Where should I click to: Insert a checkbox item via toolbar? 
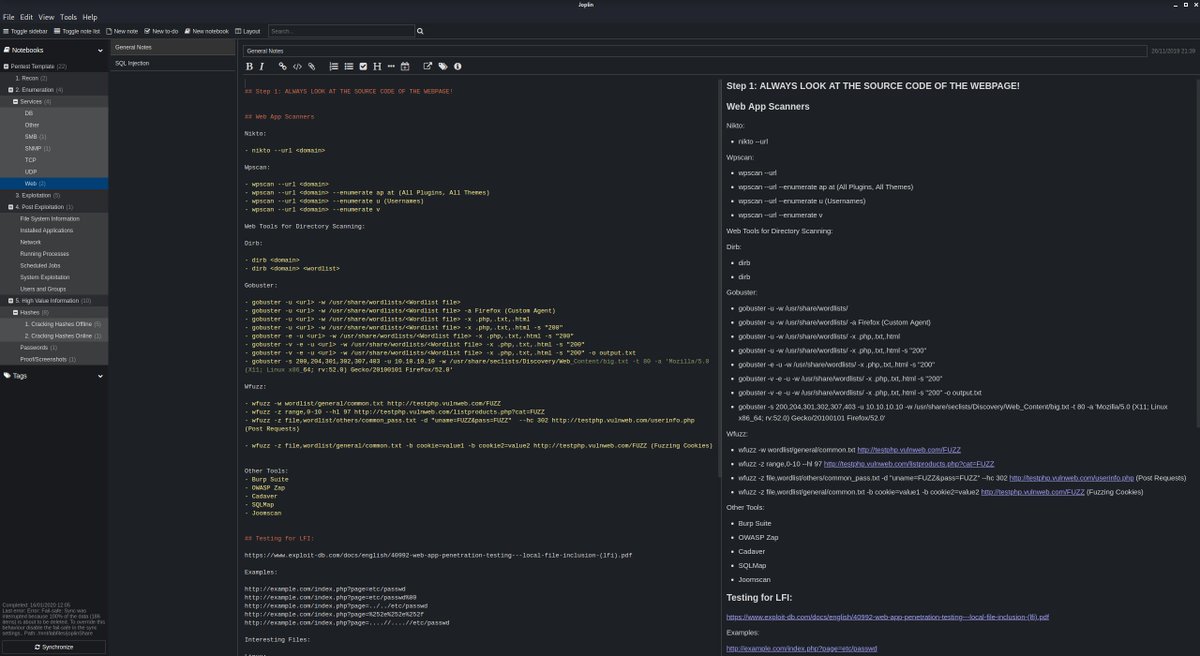(x=363, y=66)
